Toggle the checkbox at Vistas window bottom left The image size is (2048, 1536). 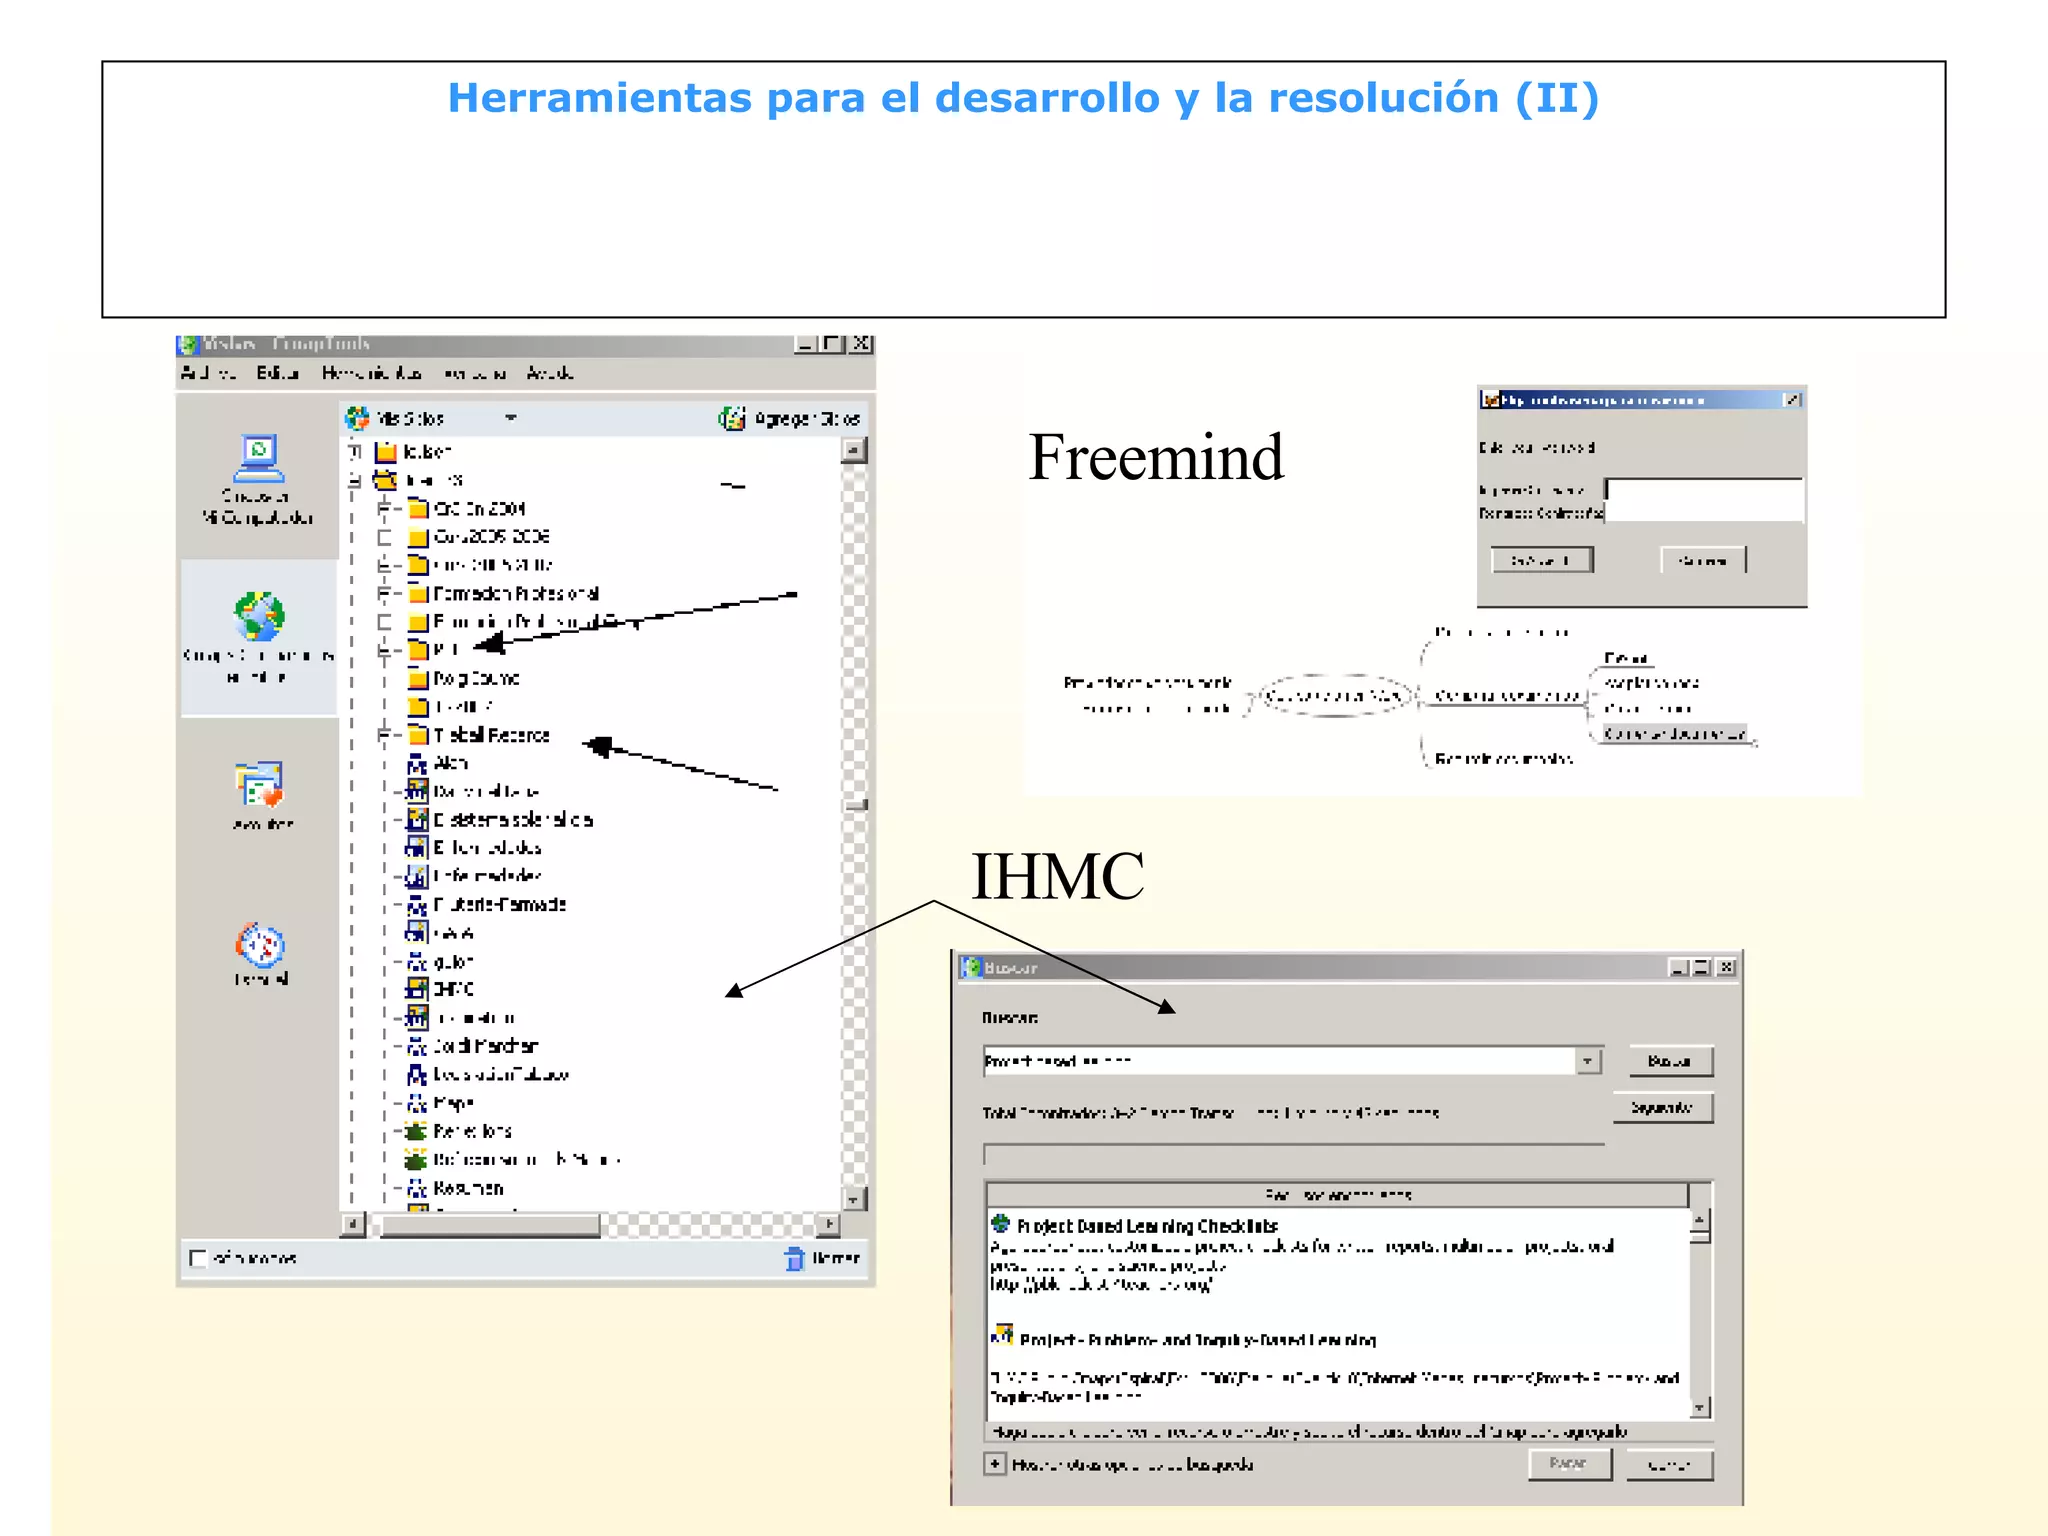click(x=198, y=1258)
